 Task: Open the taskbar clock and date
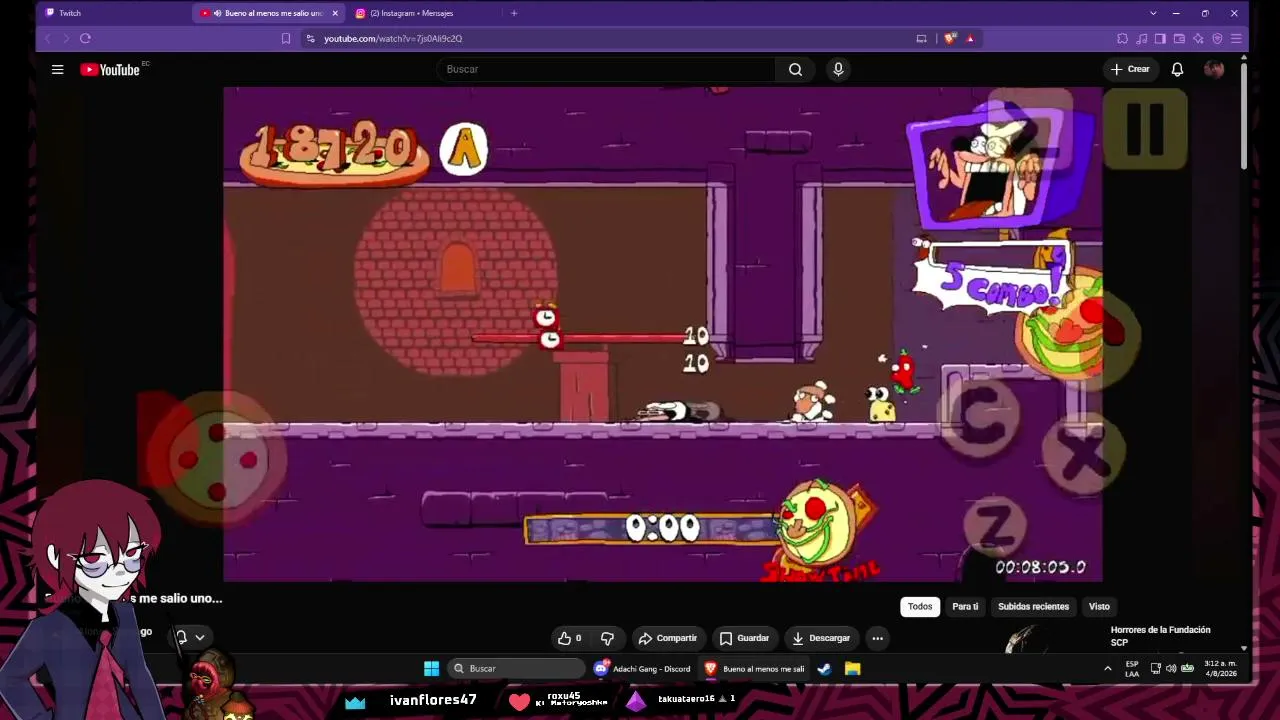pos(1220,668)
